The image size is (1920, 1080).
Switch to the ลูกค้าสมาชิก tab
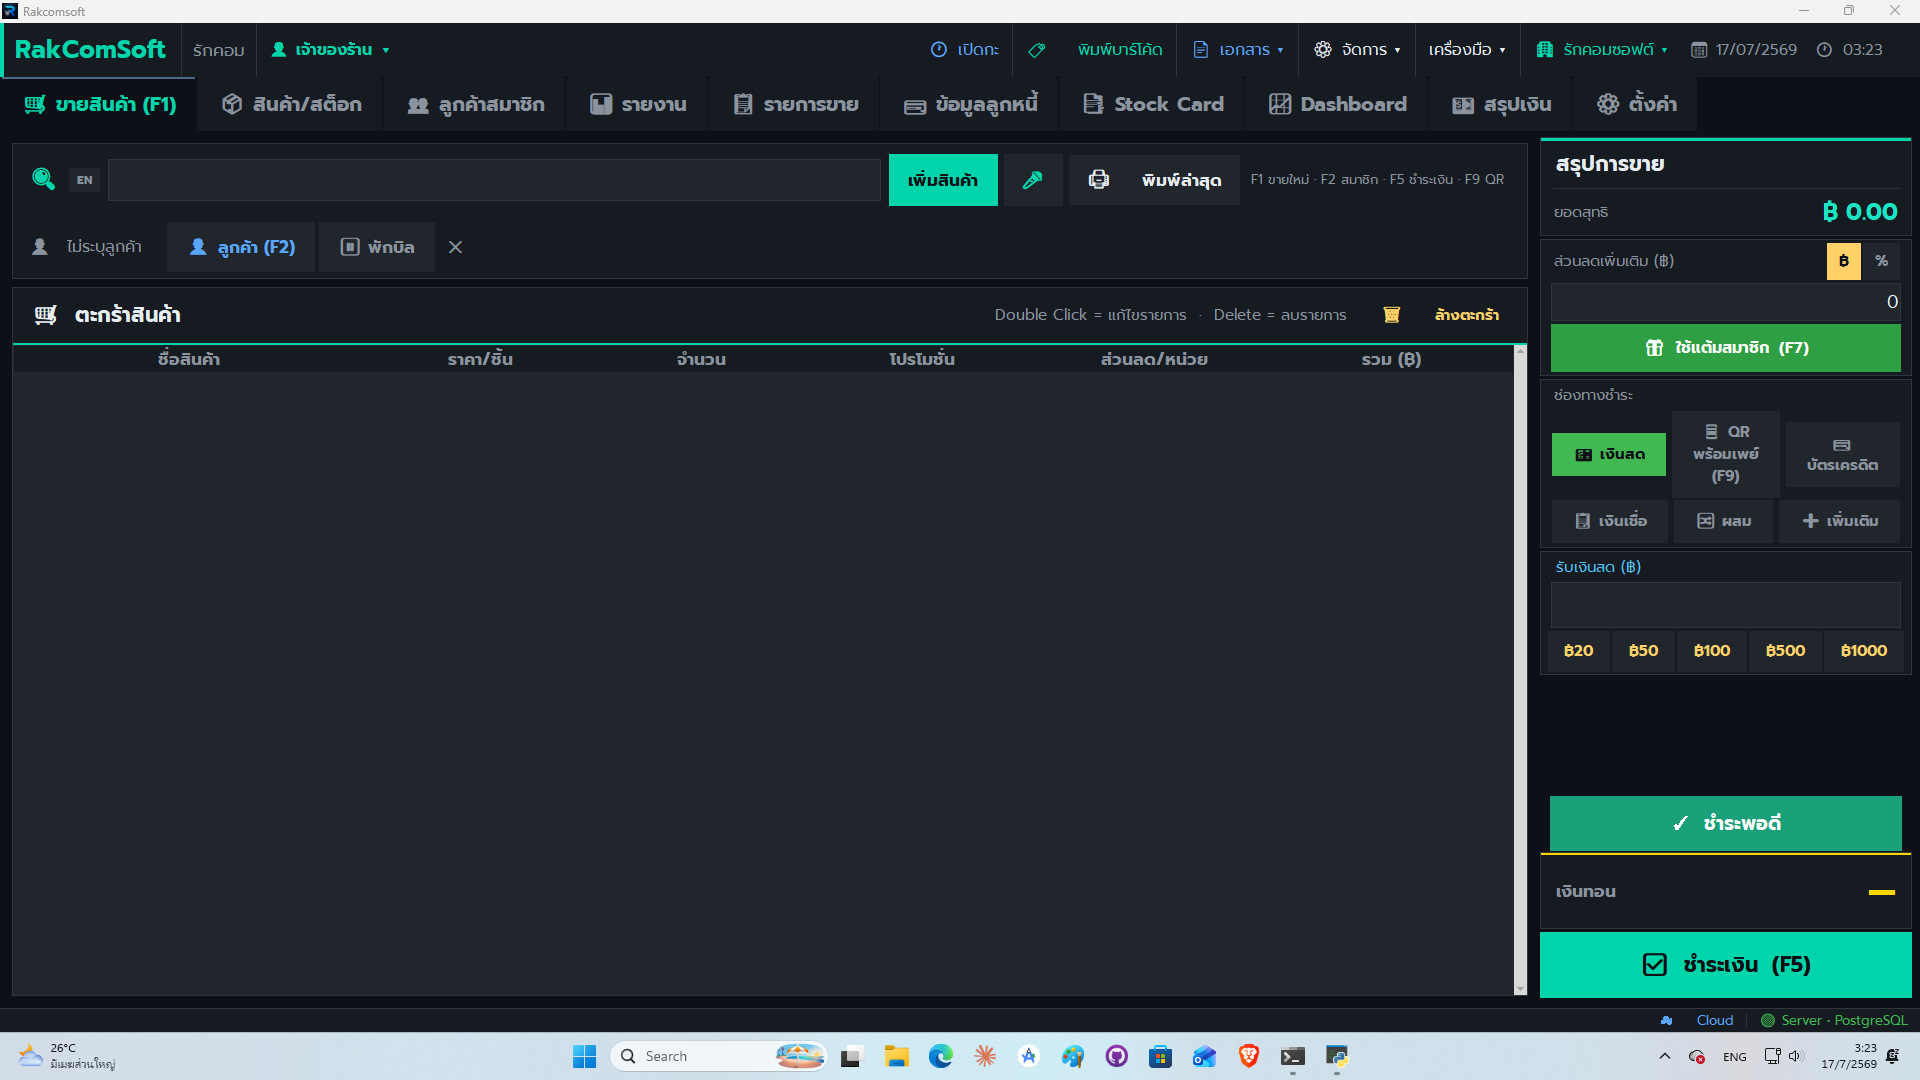475,104
